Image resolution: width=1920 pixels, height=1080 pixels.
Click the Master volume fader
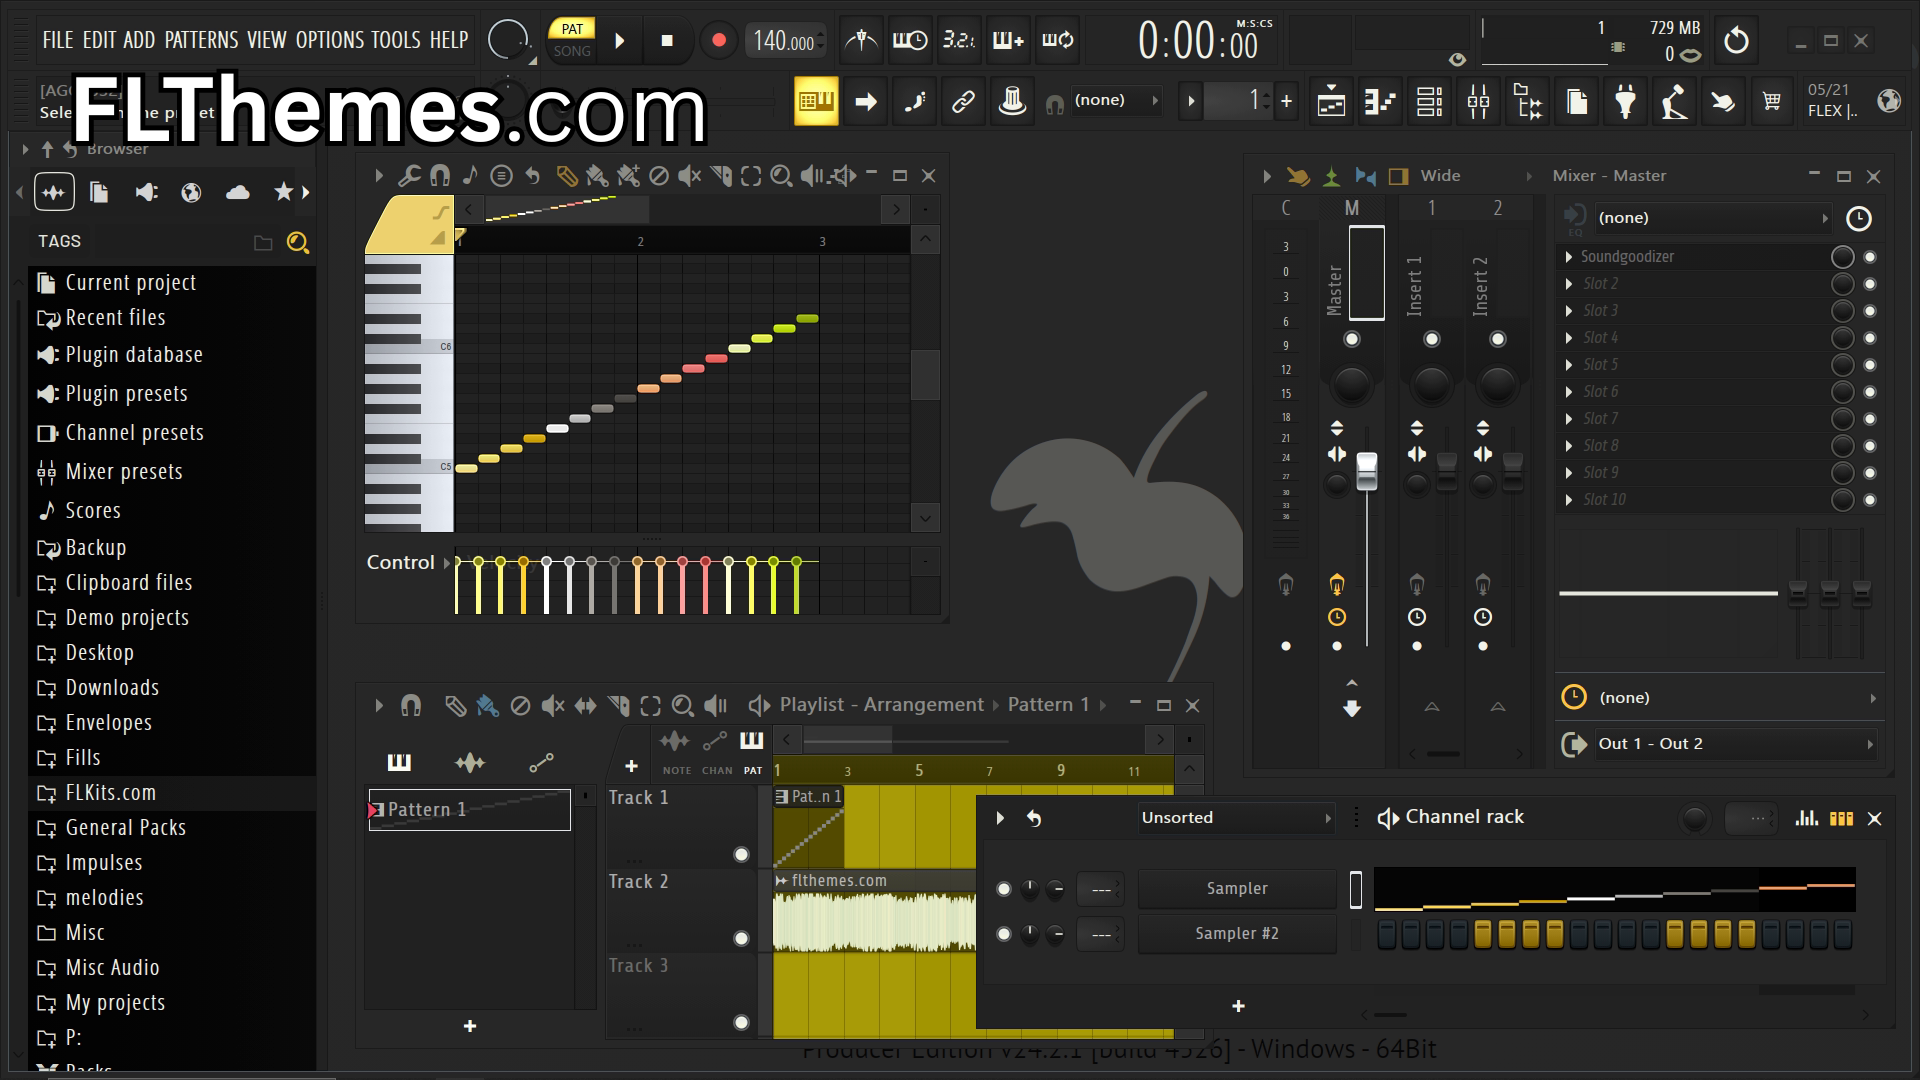[x=1366, y=472]
